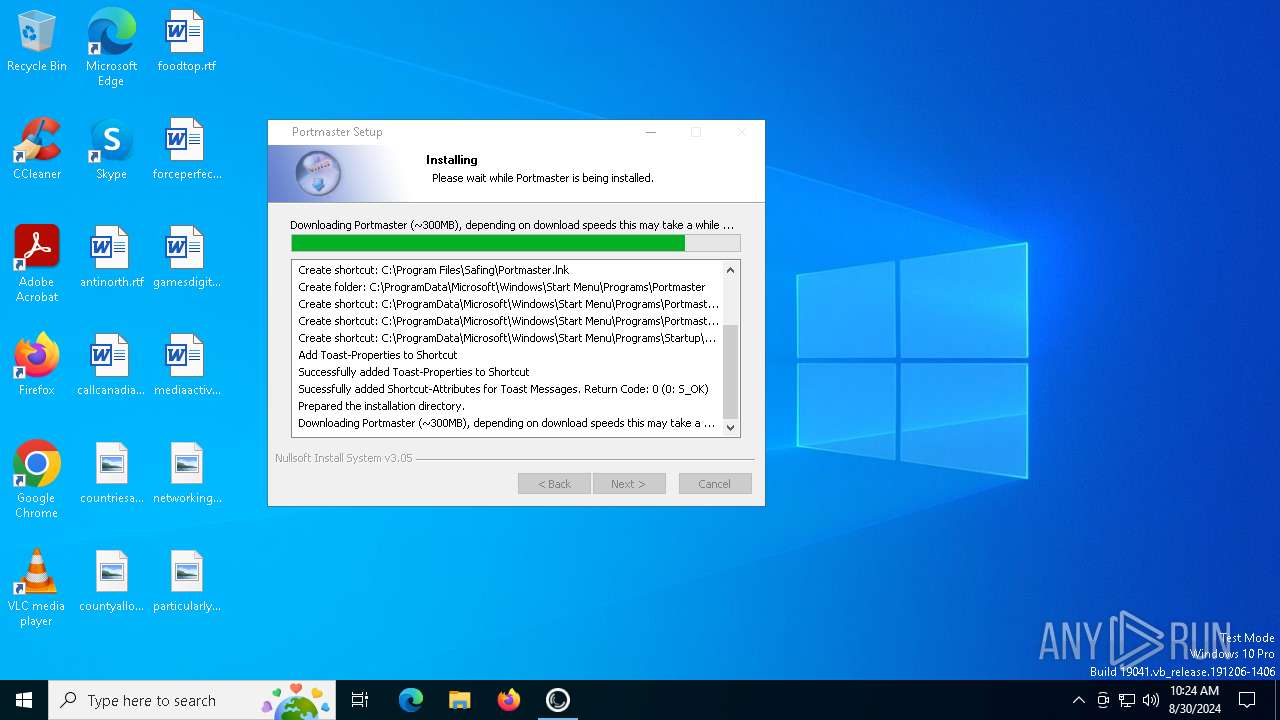Click the install log scroll-up arrow
The image size is (1280, 720).
point(730,270)
